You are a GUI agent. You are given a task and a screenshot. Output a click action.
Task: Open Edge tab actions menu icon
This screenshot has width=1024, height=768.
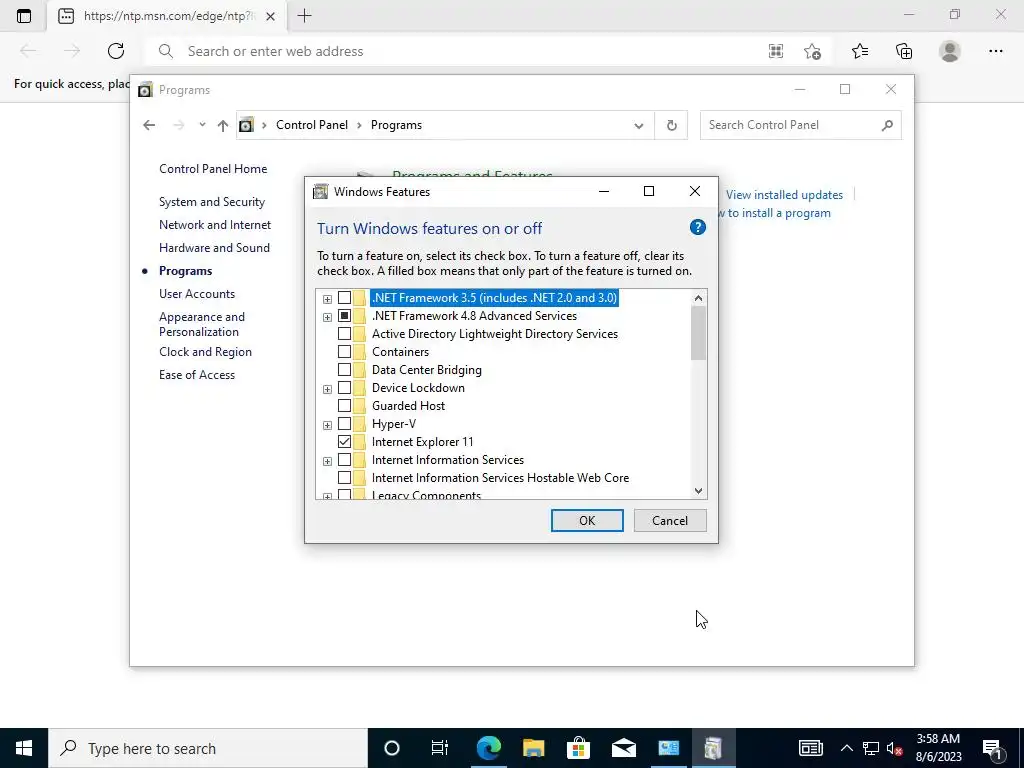tap(24, 16)
